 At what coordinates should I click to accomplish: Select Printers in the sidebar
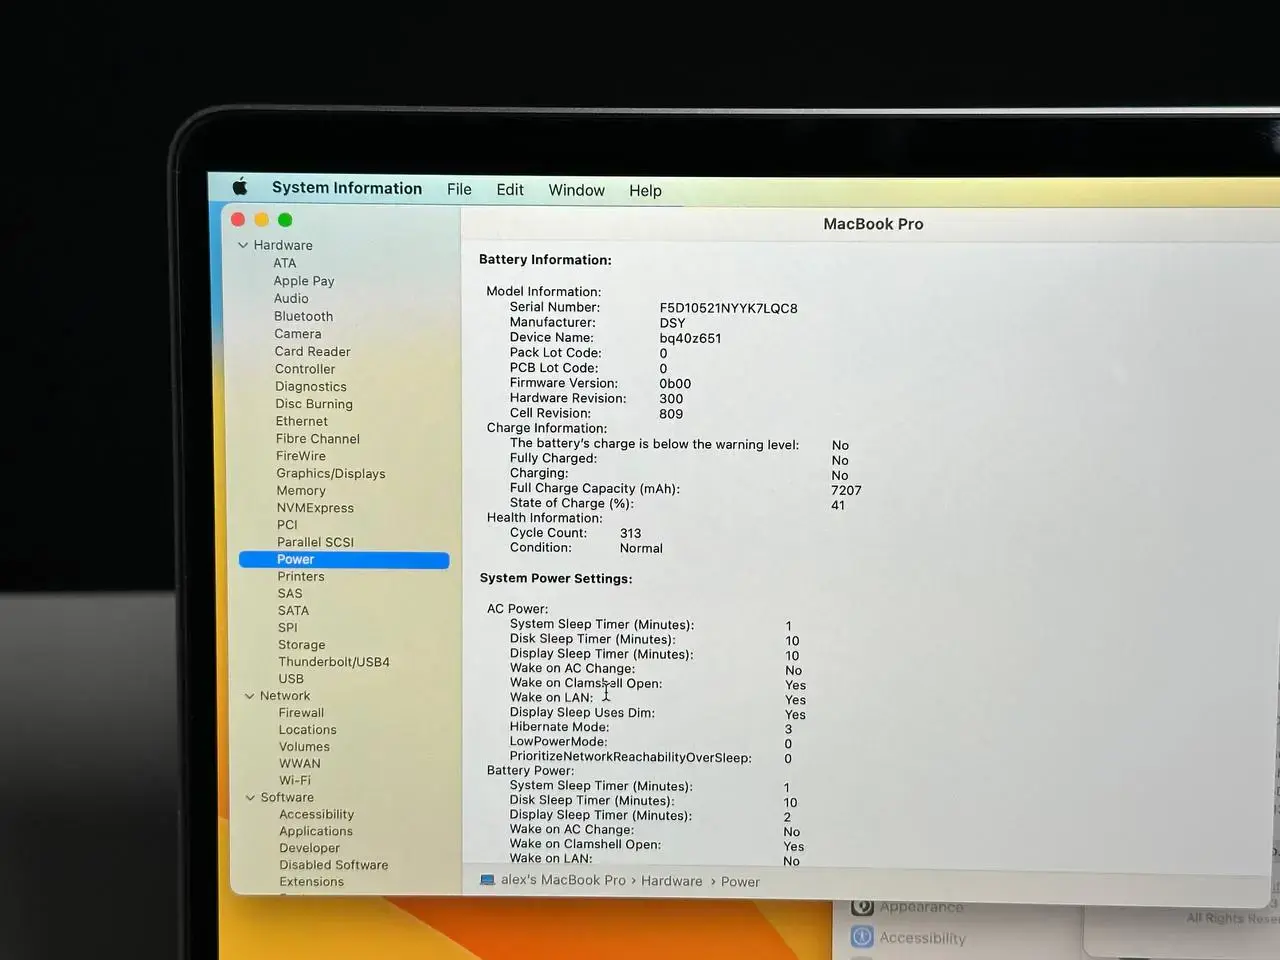pyautogui.click(x=301, y=577)
